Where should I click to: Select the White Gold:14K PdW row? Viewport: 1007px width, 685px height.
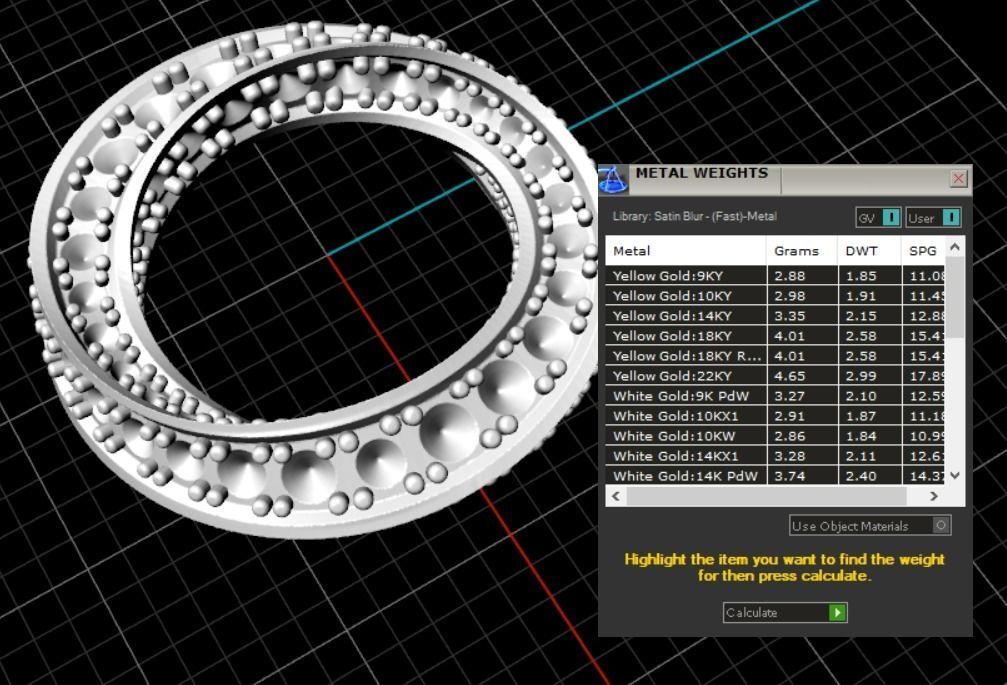pyautogui.click(x=775, y=475)
